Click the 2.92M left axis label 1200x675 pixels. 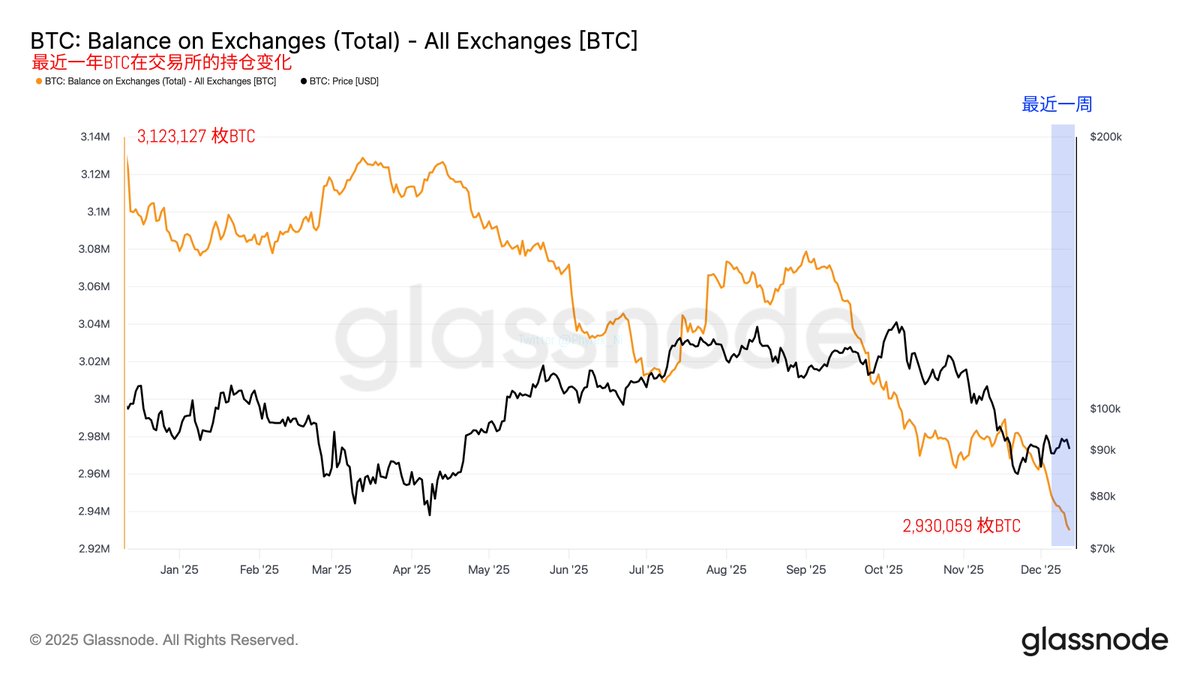pyautogui.click(x=94, y=549)
